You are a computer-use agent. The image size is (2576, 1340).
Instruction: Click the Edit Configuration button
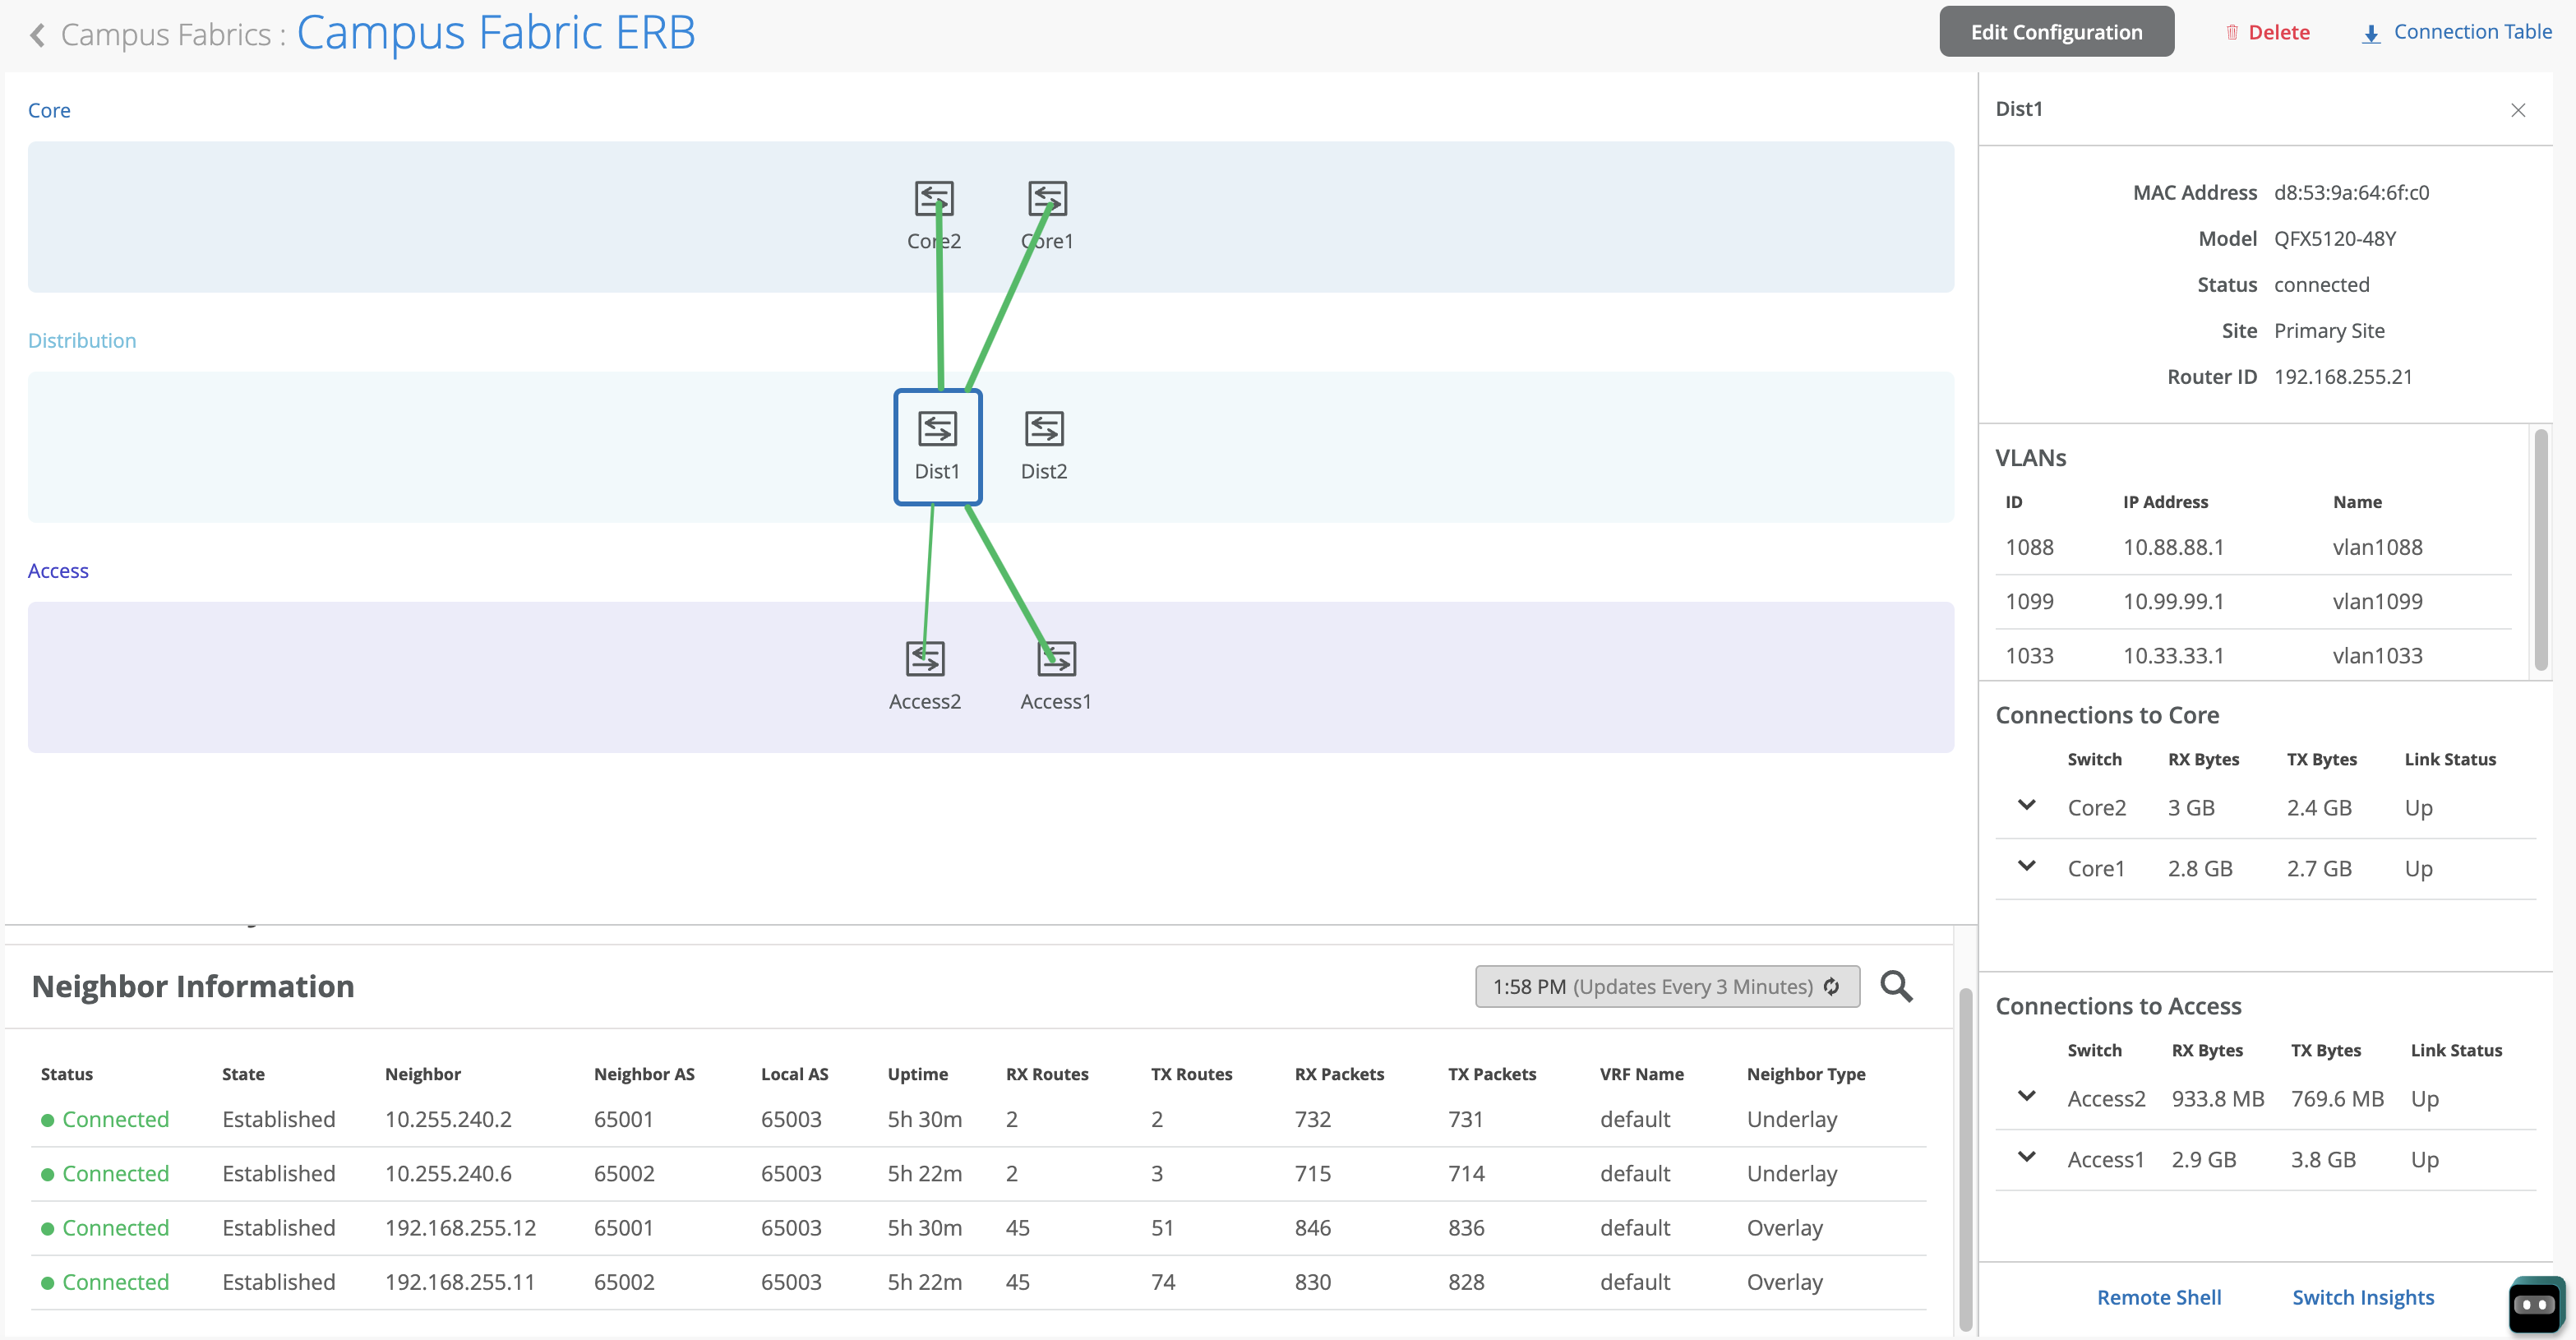tap(2056, 32)
